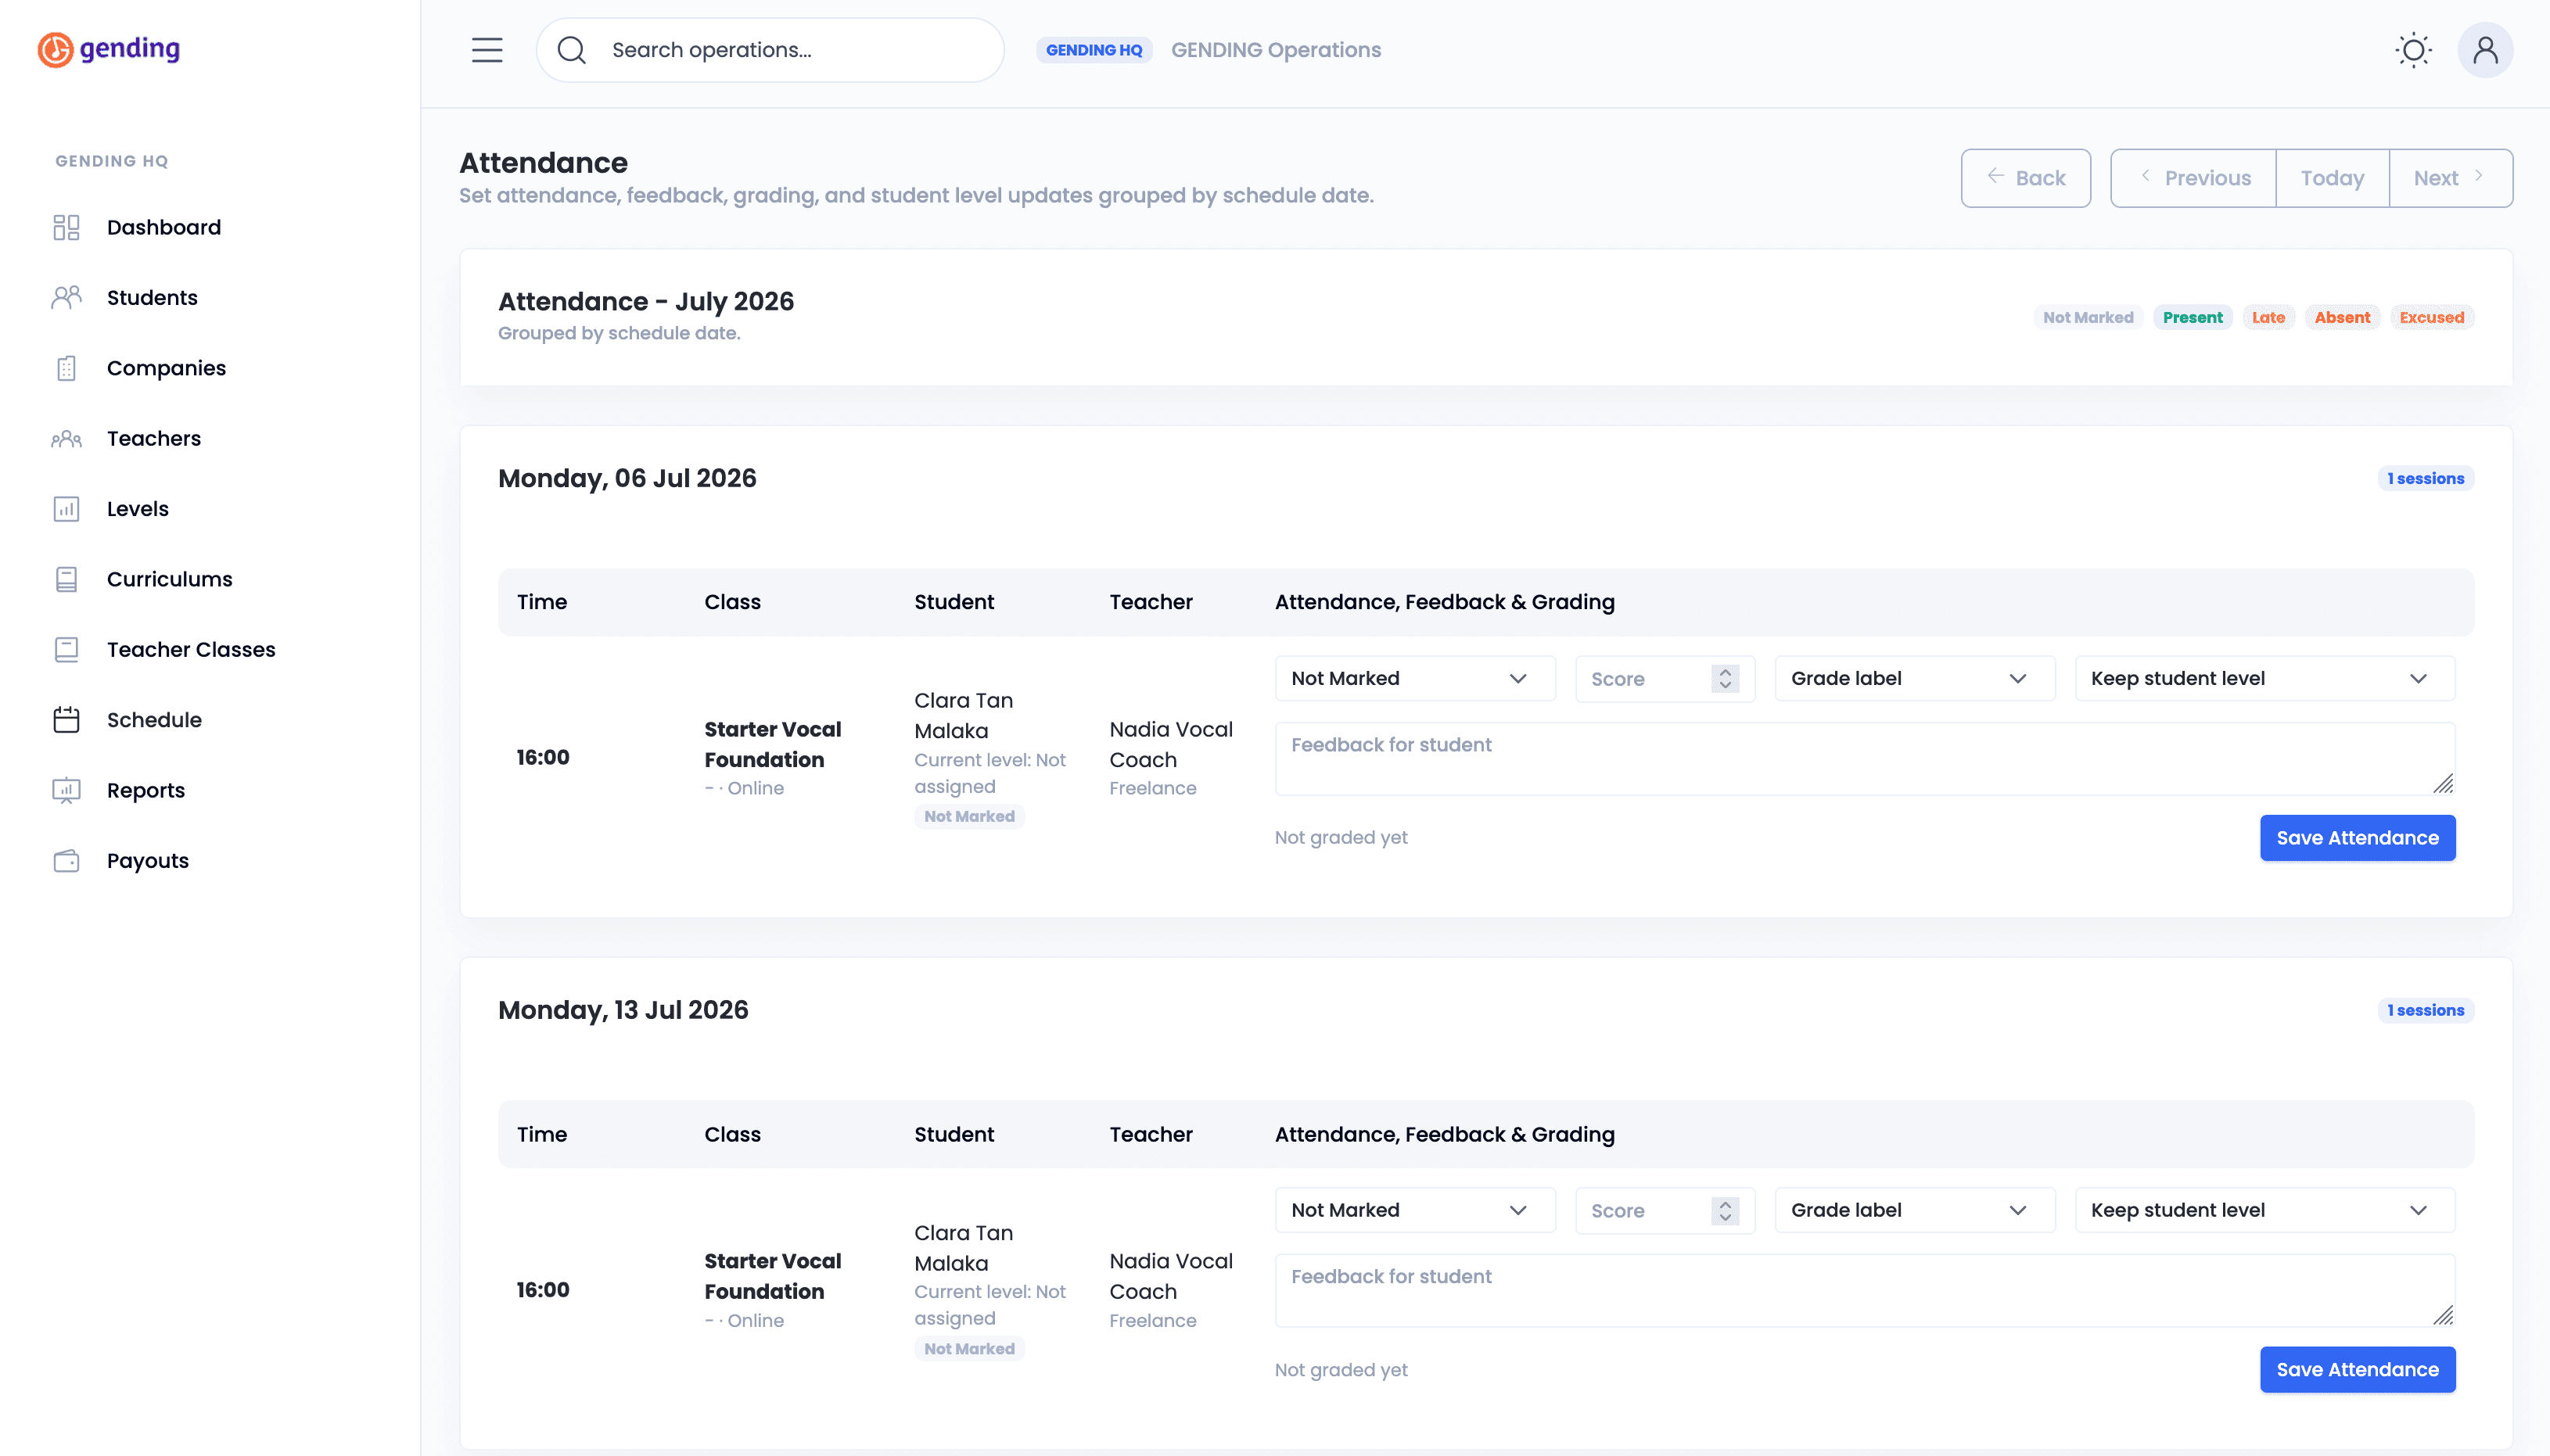2550x1456 pixels.
Task: Save Attendance for 13 Jul session
Action: 2357,1369
